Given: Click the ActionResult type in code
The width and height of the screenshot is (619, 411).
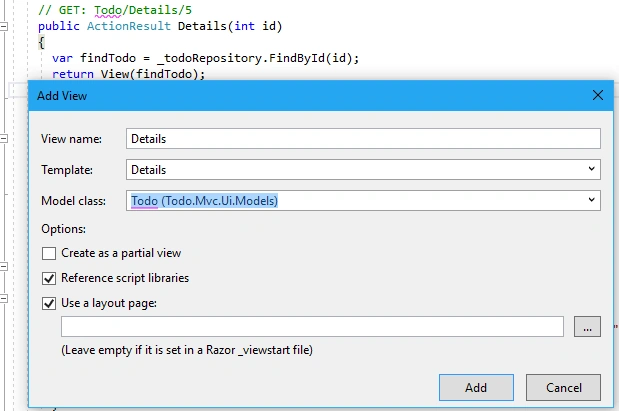Looking at the screenshot, I should [x=129, y=26].
